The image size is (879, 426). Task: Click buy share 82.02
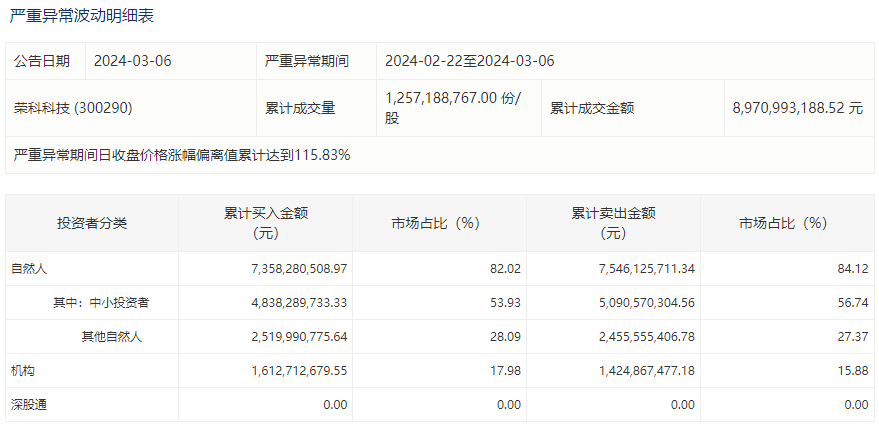pyautogui.click(x=506, y=269)
